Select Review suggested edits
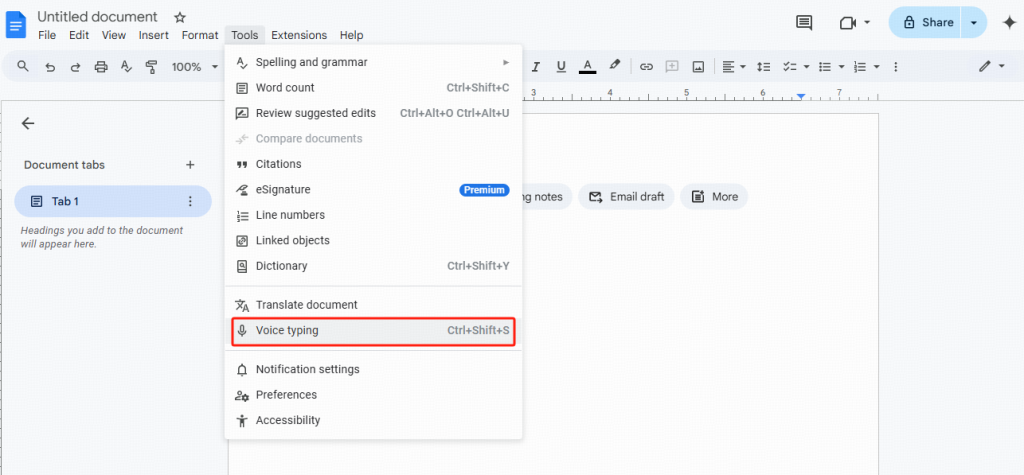The image size is (1024, 475). click(x=374, y=113)
